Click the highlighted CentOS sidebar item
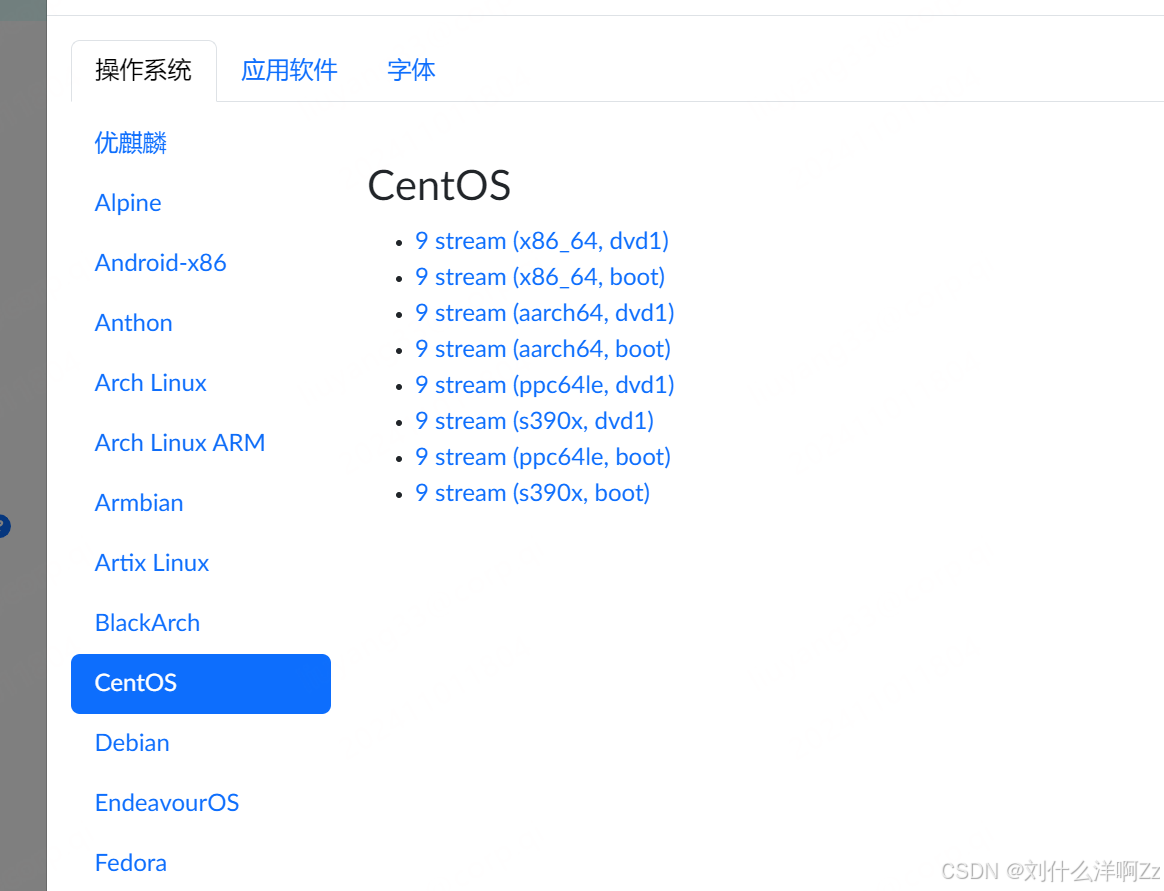 pyautogui.click(x=200, y=684)
